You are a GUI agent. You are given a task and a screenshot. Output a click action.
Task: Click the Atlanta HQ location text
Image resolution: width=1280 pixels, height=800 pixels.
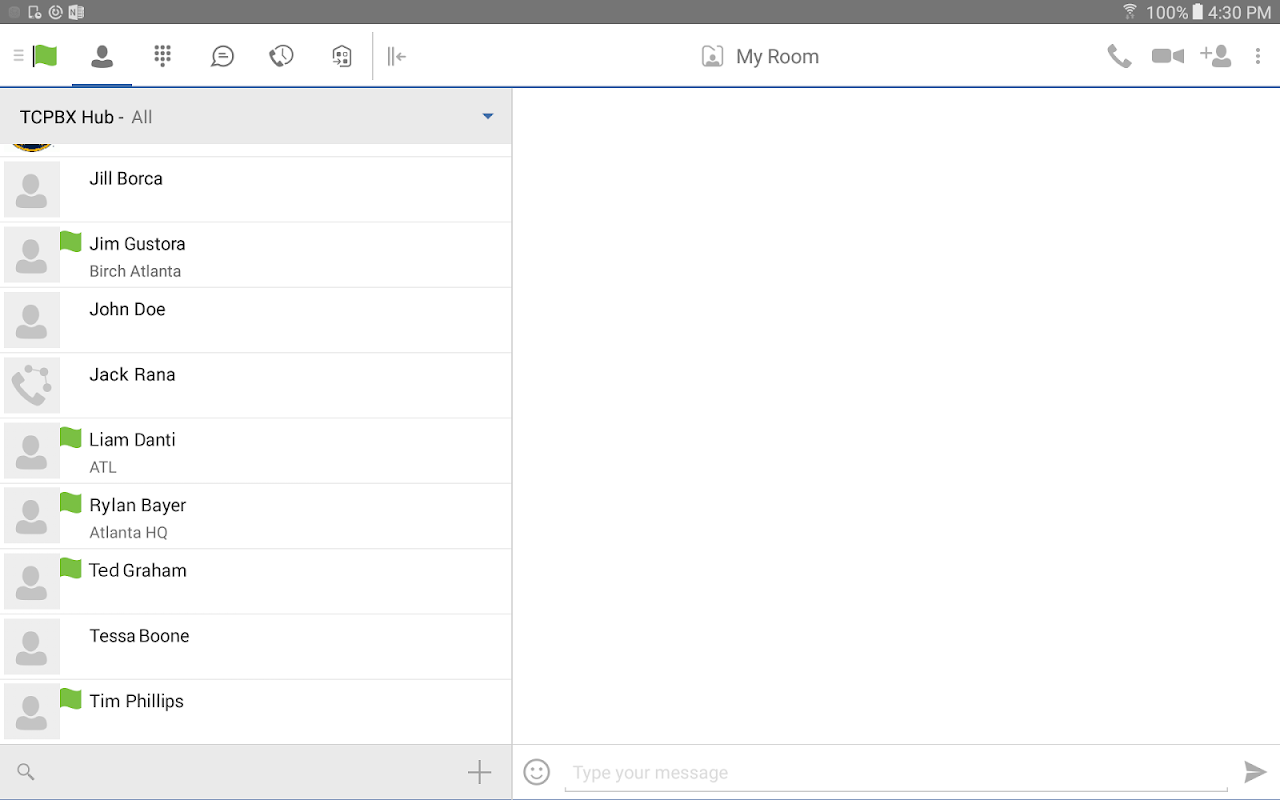pyautogui.click(x=129, y=533)
